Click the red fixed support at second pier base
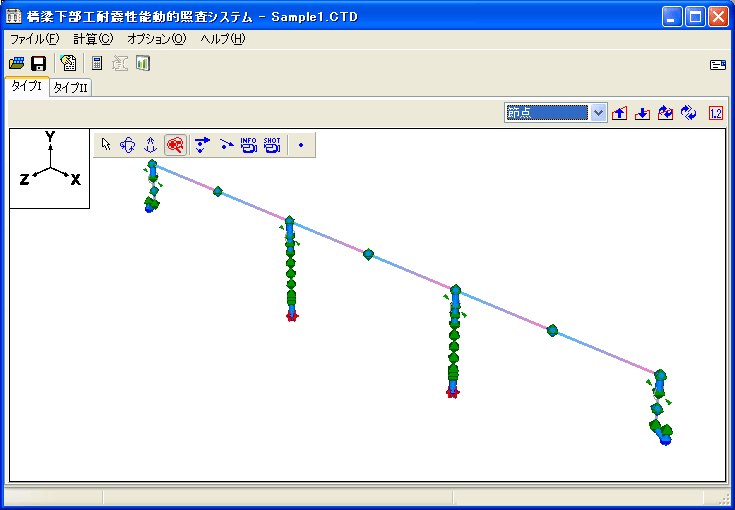Screen dimensions: 735x510 (x=292, y=316)
